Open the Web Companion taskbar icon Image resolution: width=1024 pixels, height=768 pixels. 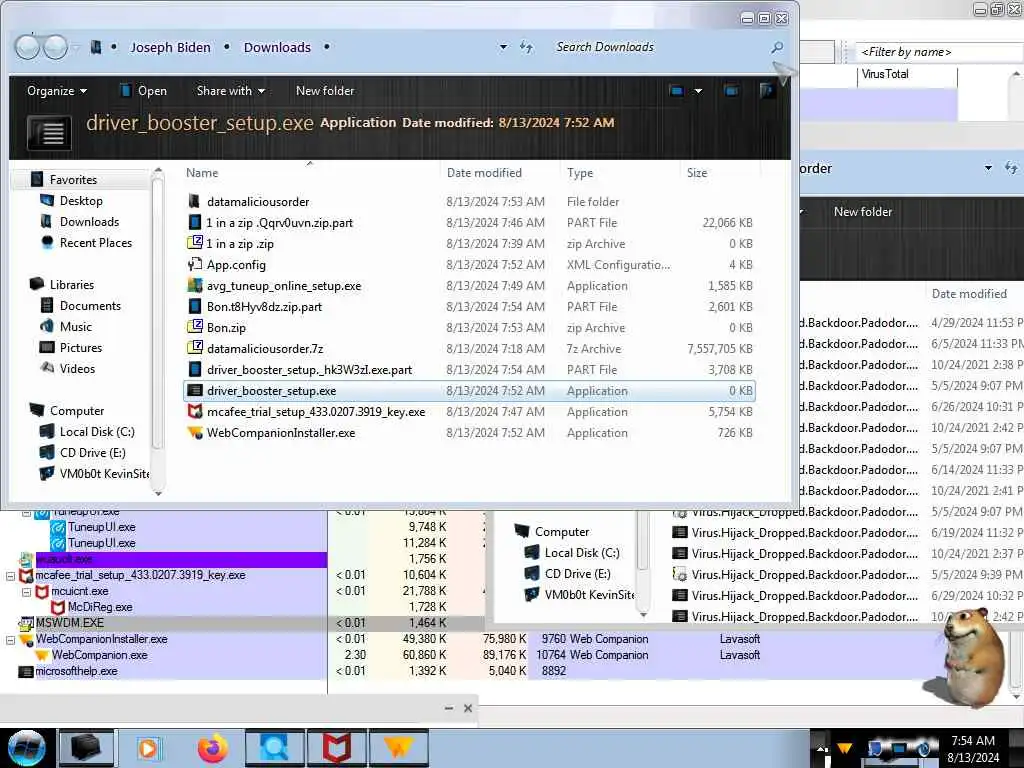[x=398, y=748]
